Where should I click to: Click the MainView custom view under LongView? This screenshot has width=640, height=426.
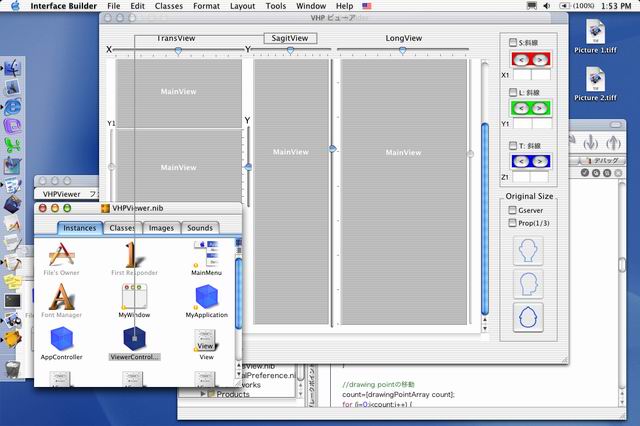pos(404,192)
